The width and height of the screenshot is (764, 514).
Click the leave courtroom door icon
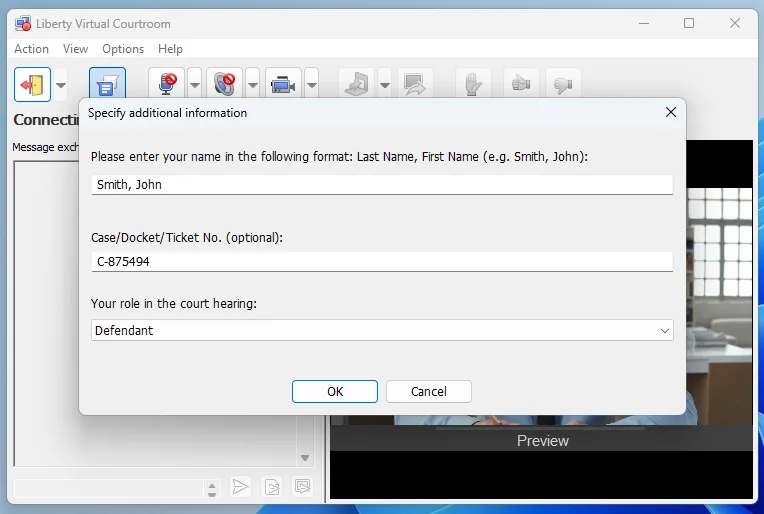tap(32, 85)
